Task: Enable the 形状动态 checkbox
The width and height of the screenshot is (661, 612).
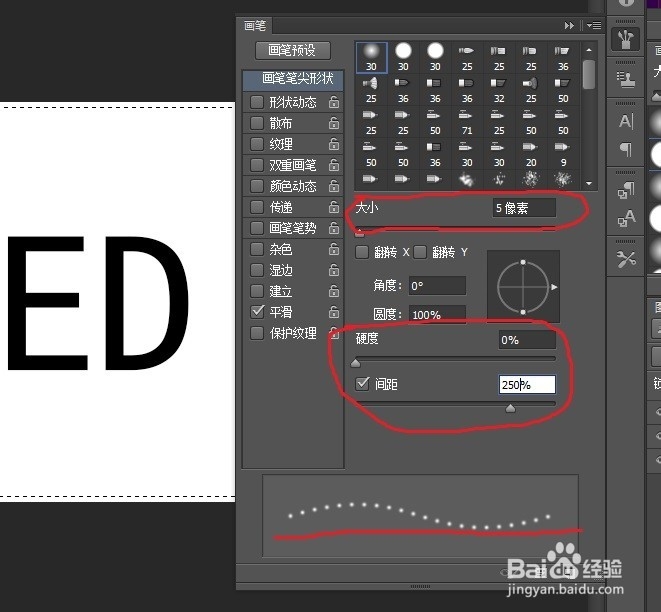Action: [257, 102]
